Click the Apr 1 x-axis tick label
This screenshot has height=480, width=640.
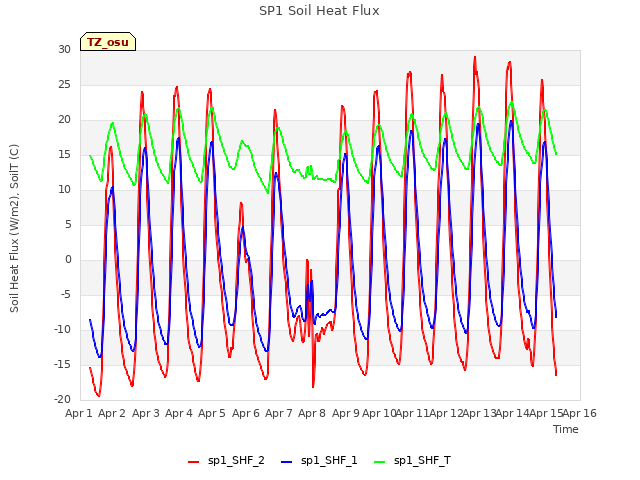[79, 413]
